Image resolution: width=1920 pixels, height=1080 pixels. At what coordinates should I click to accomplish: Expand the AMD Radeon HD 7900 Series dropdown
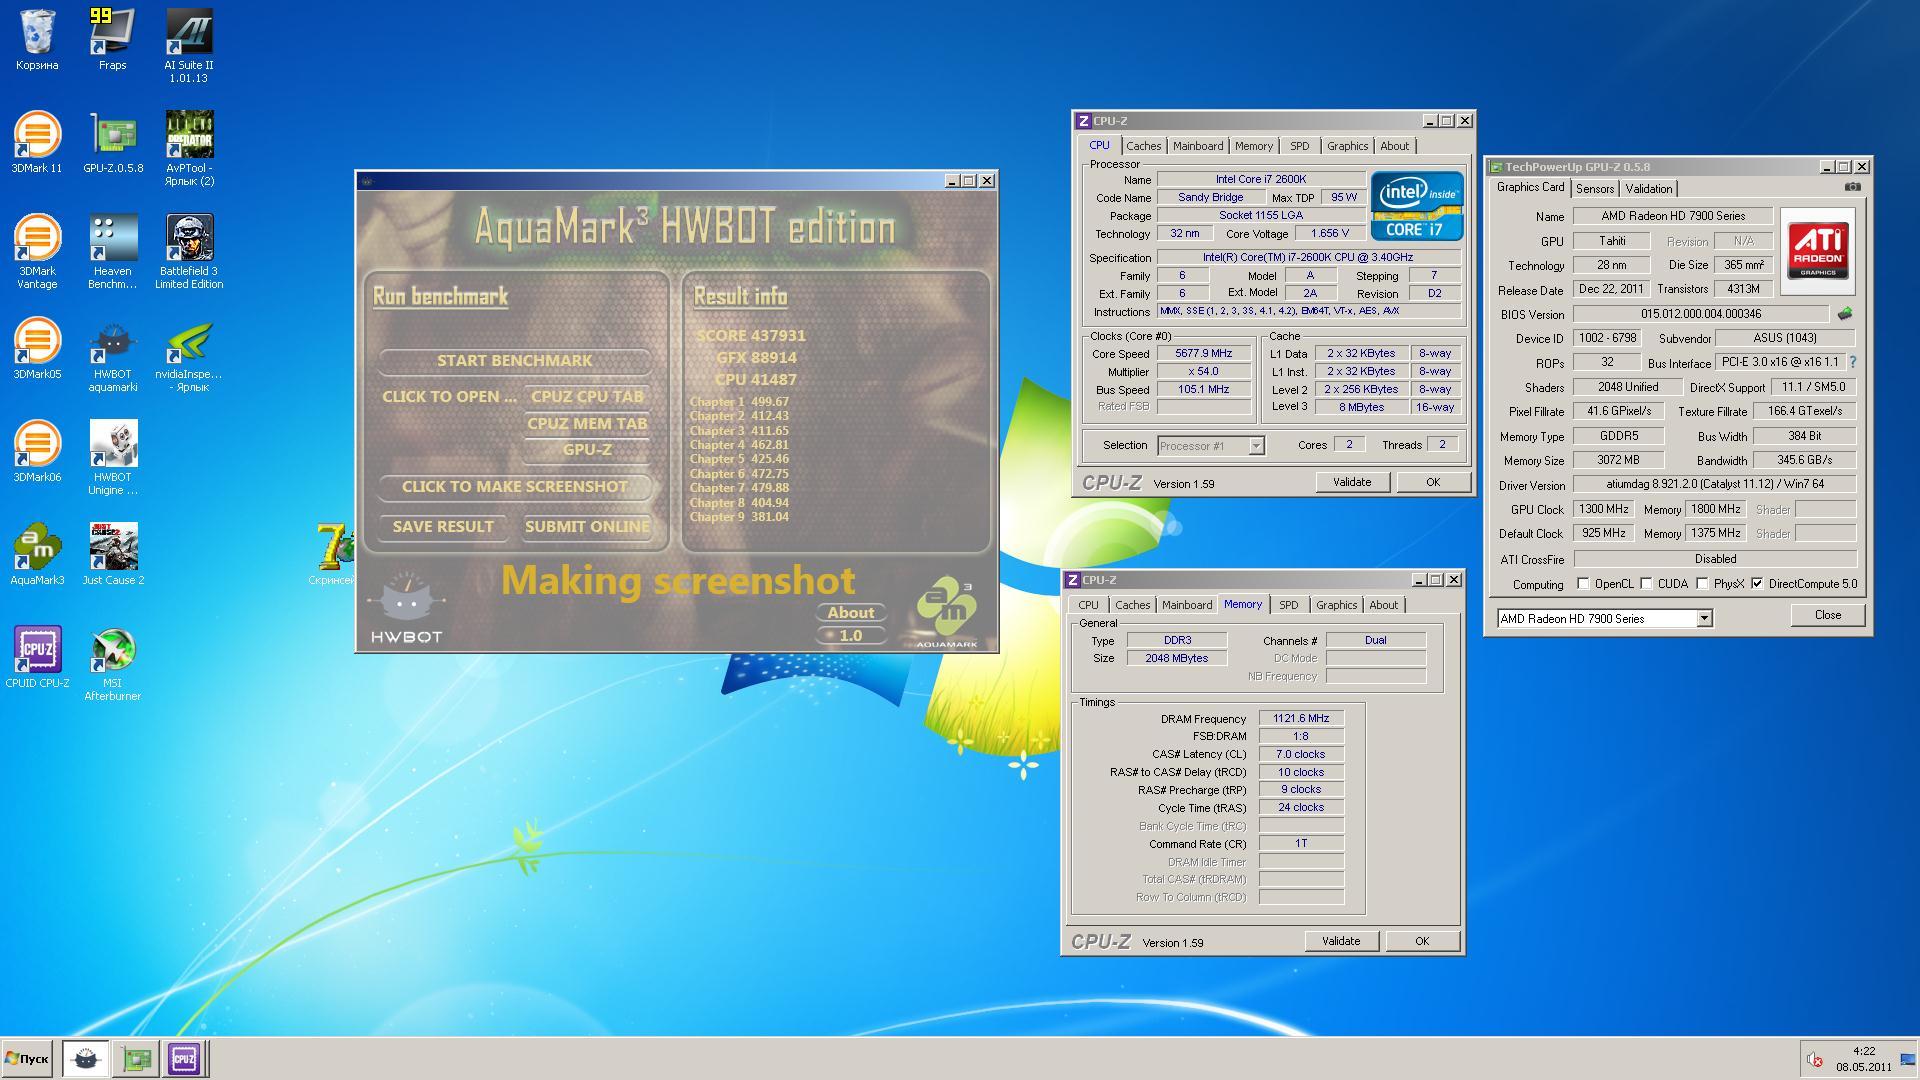pos(1704,619)
